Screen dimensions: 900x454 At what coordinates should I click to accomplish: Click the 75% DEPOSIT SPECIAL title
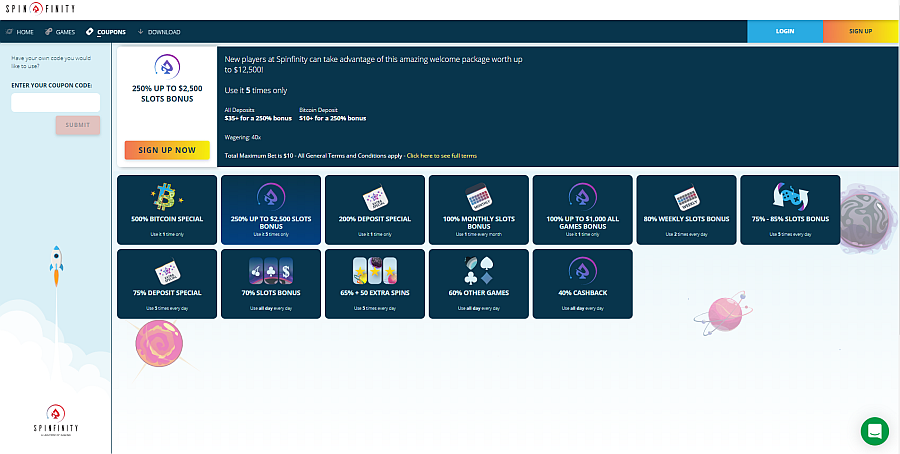pos(167,293)
